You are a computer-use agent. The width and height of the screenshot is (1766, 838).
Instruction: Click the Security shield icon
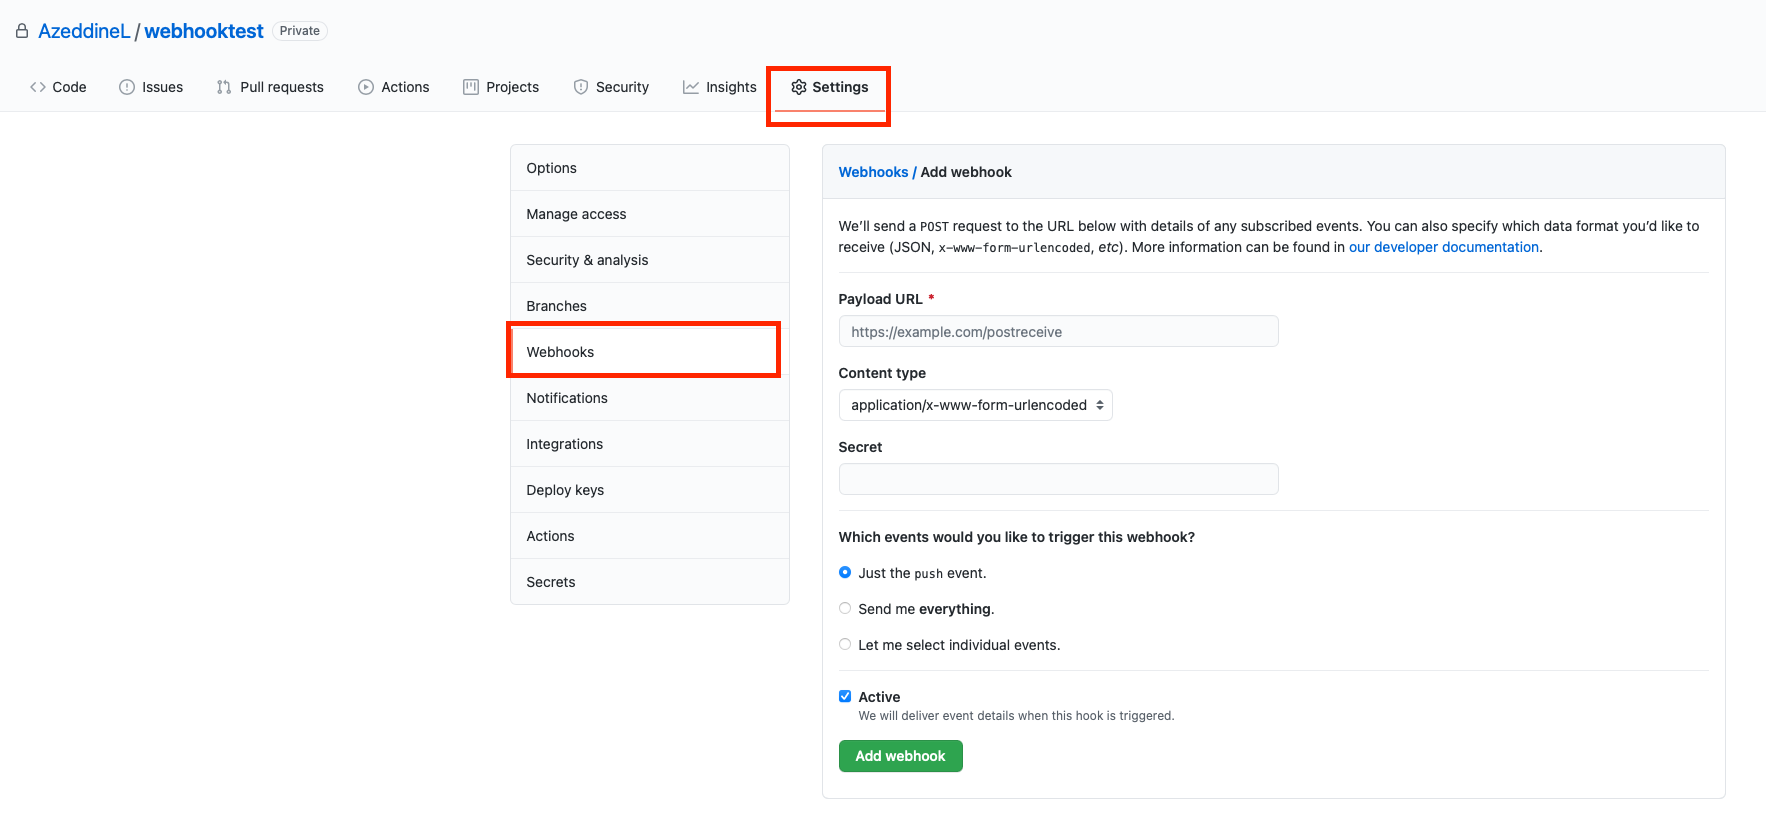tap(581, 87)
